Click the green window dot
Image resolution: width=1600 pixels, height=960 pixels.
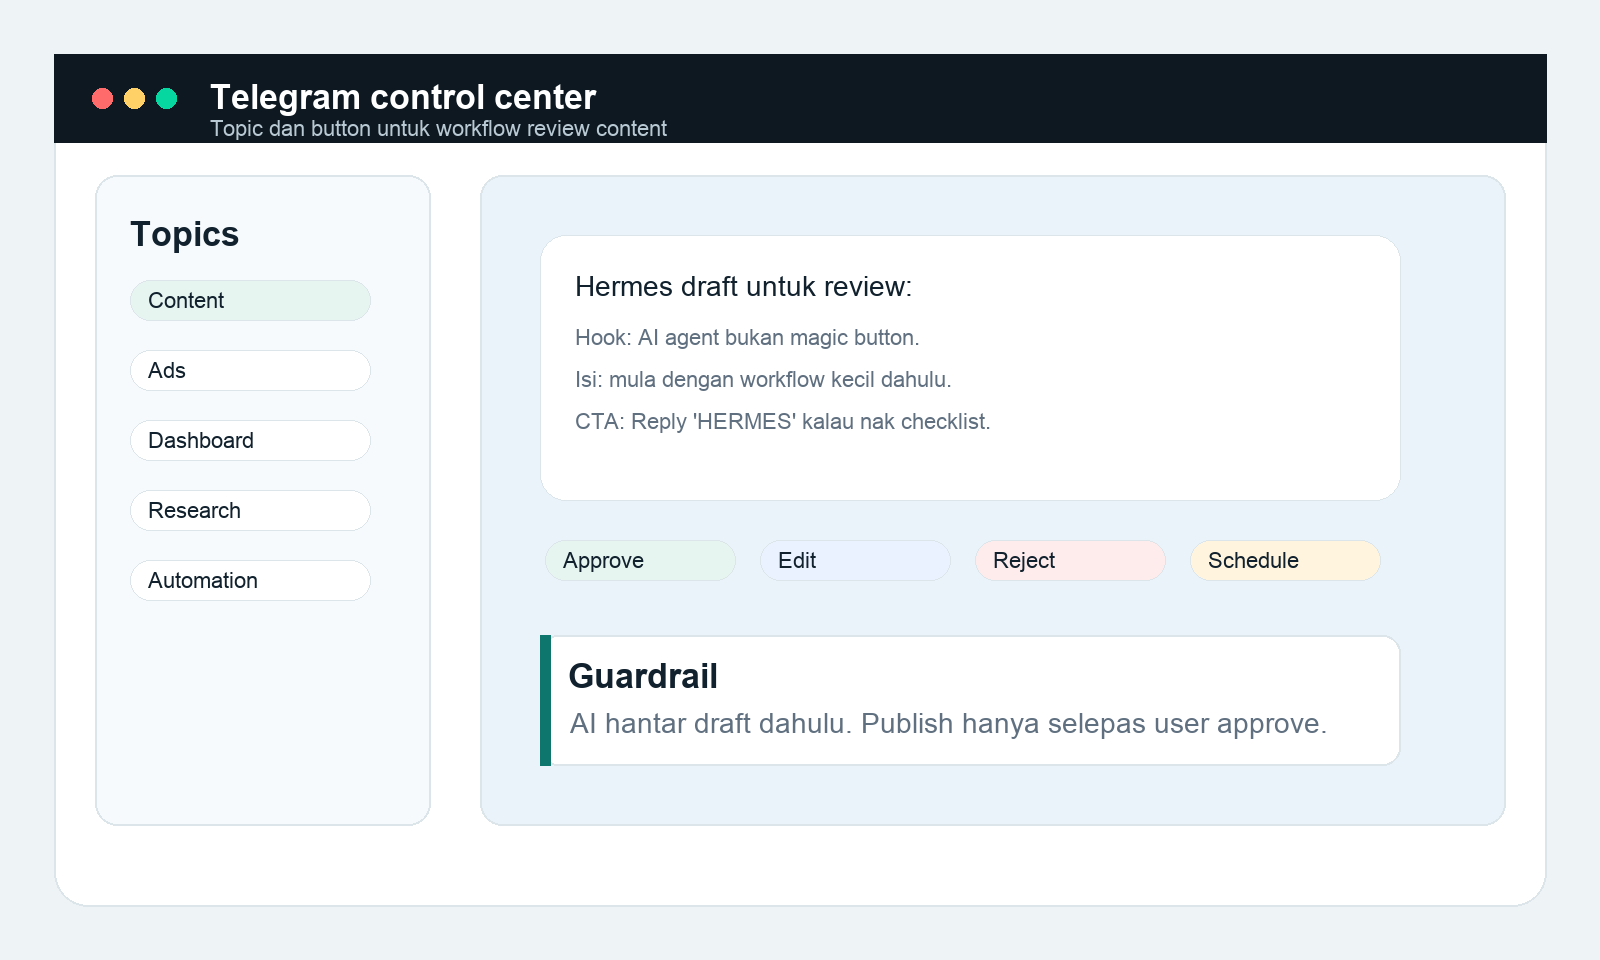[166, 98]
